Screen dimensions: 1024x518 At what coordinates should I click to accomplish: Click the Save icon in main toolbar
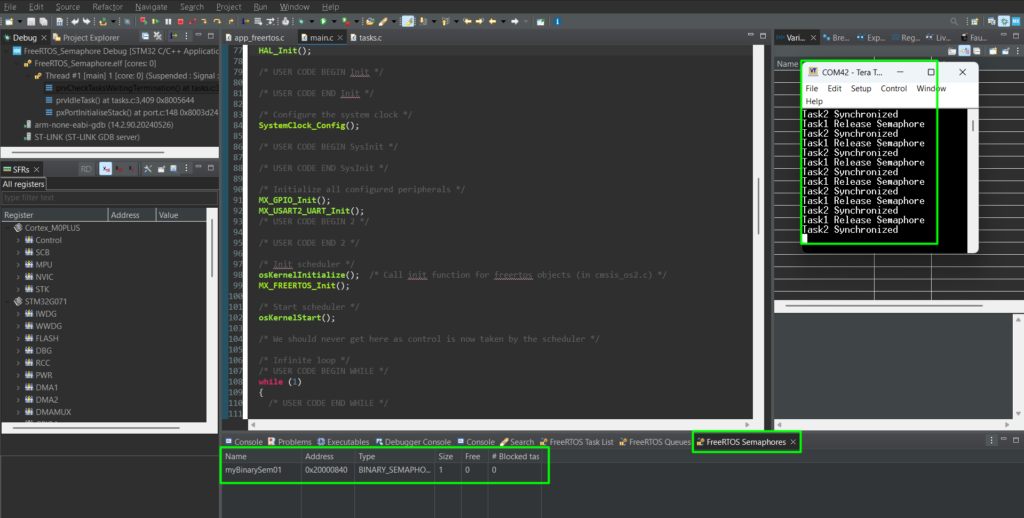pyautogui.click(x=31, y=20)
